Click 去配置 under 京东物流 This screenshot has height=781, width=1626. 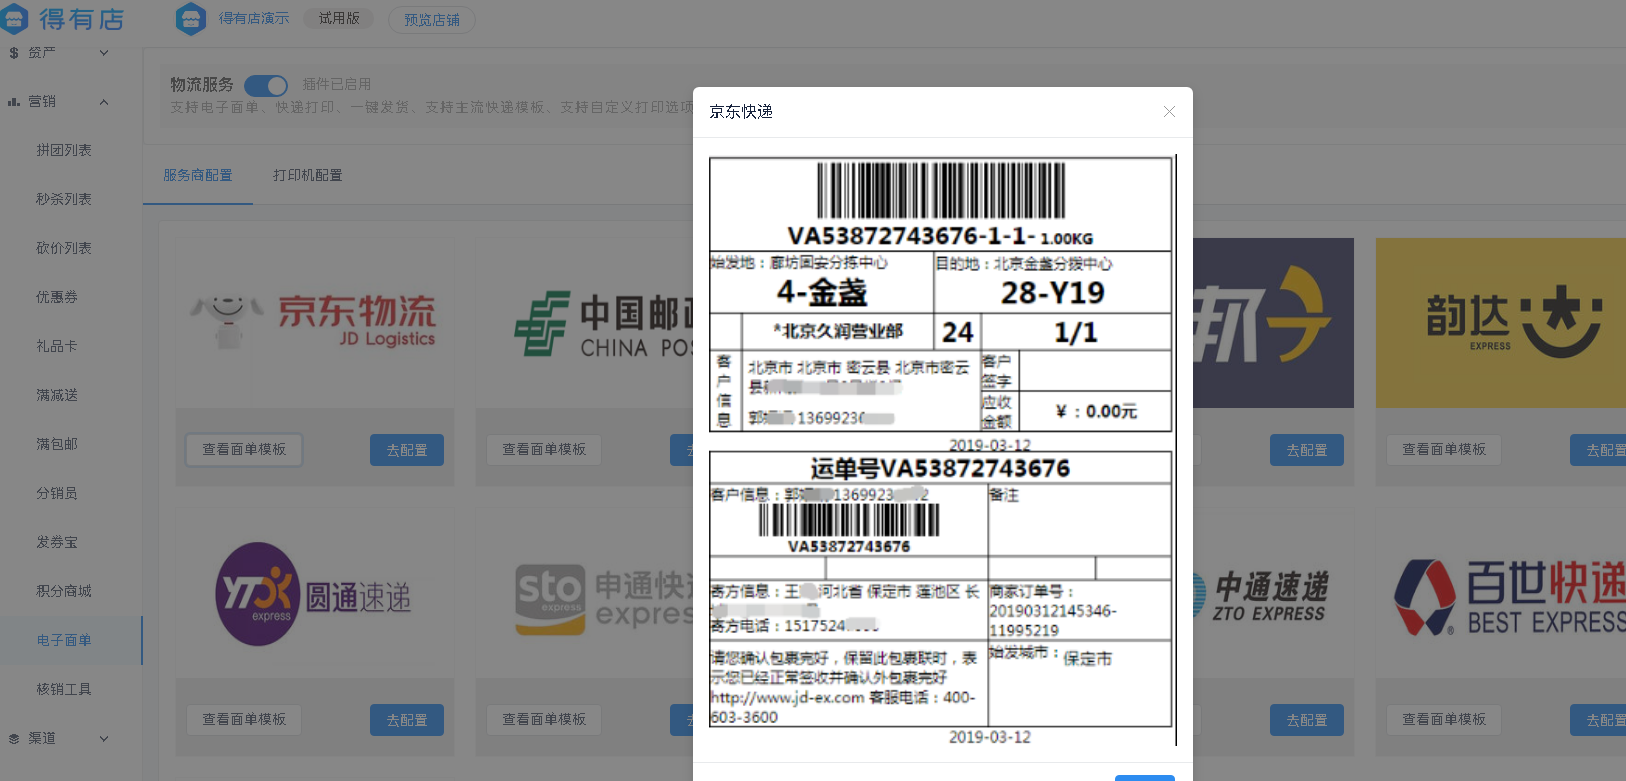pos(407,451)
